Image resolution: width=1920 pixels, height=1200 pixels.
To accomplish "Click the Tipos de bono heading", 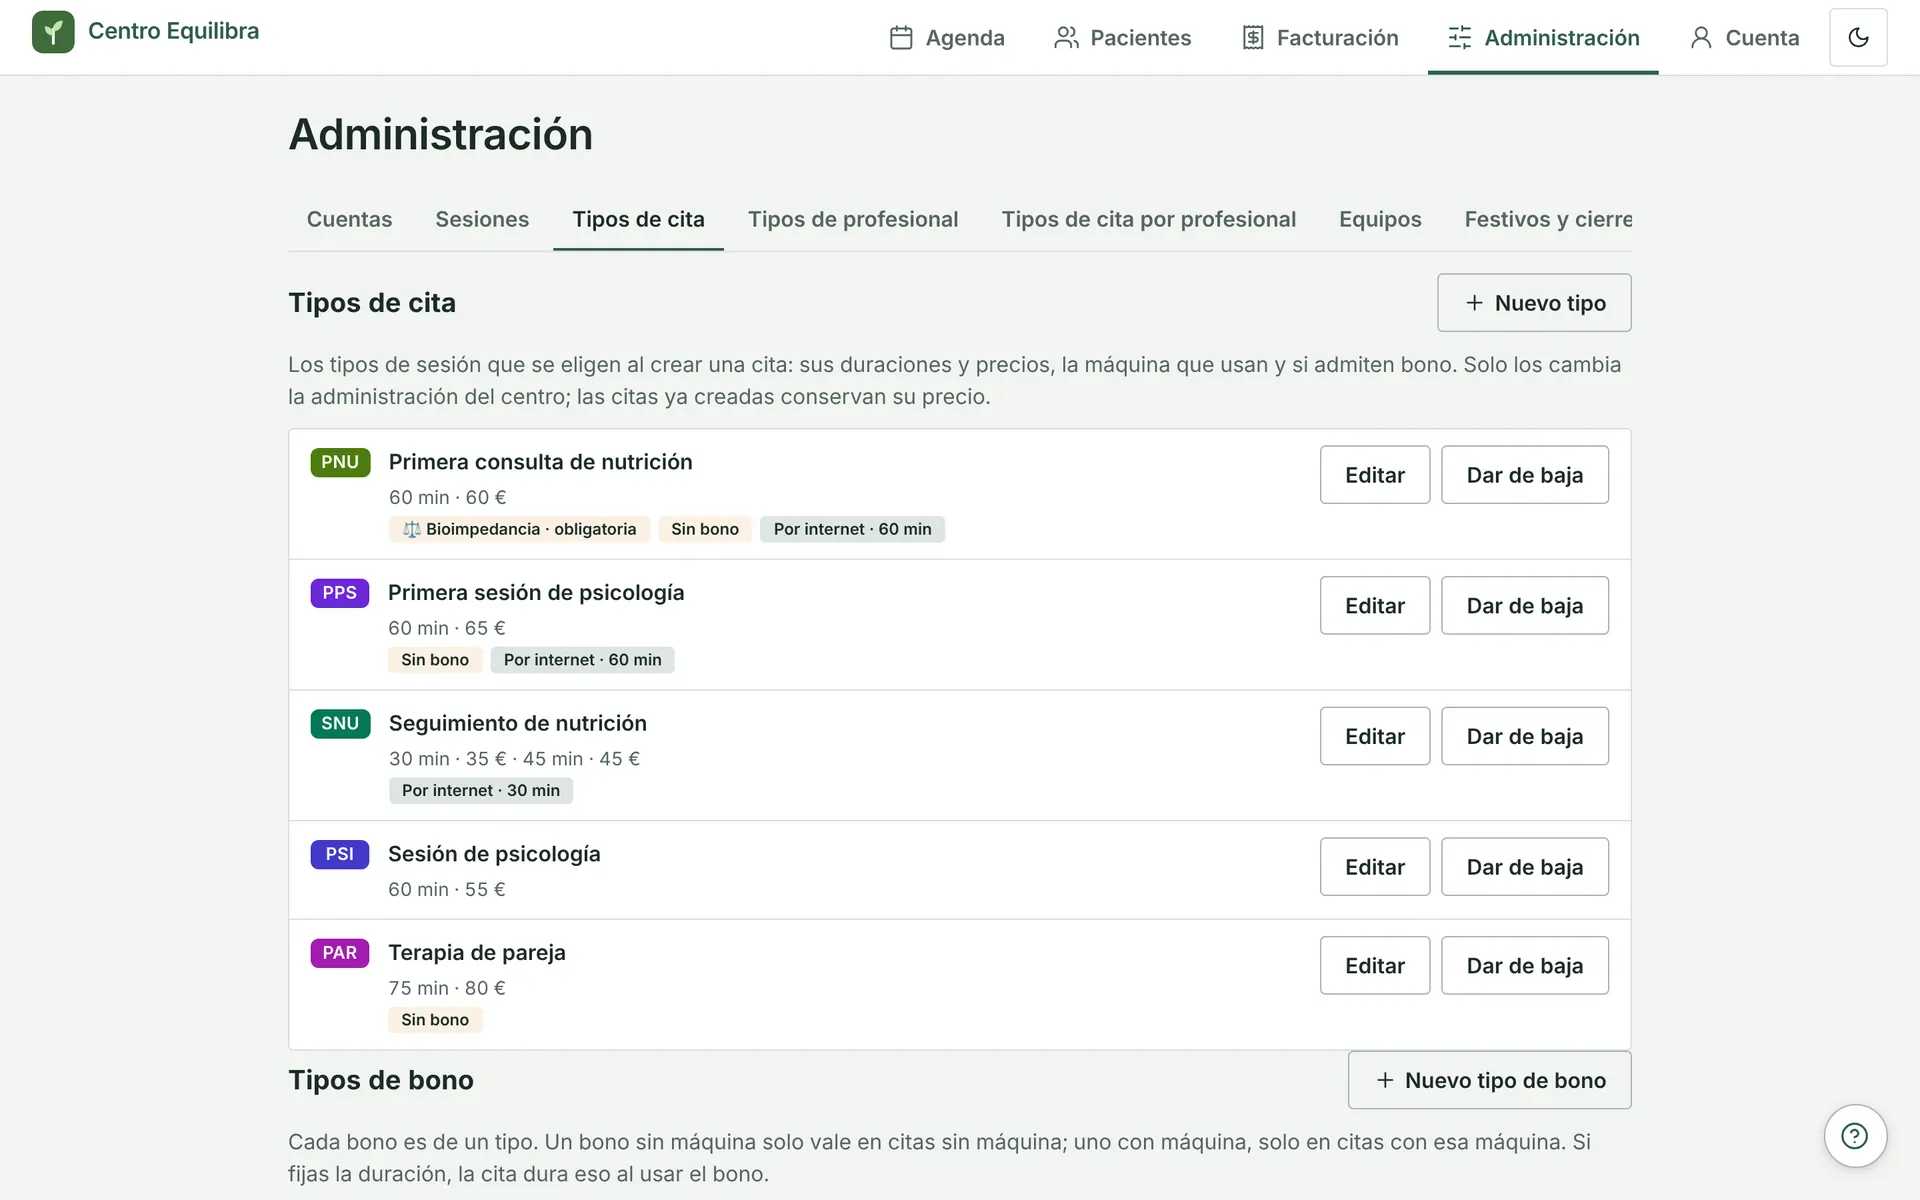I will click(381, 1080).
